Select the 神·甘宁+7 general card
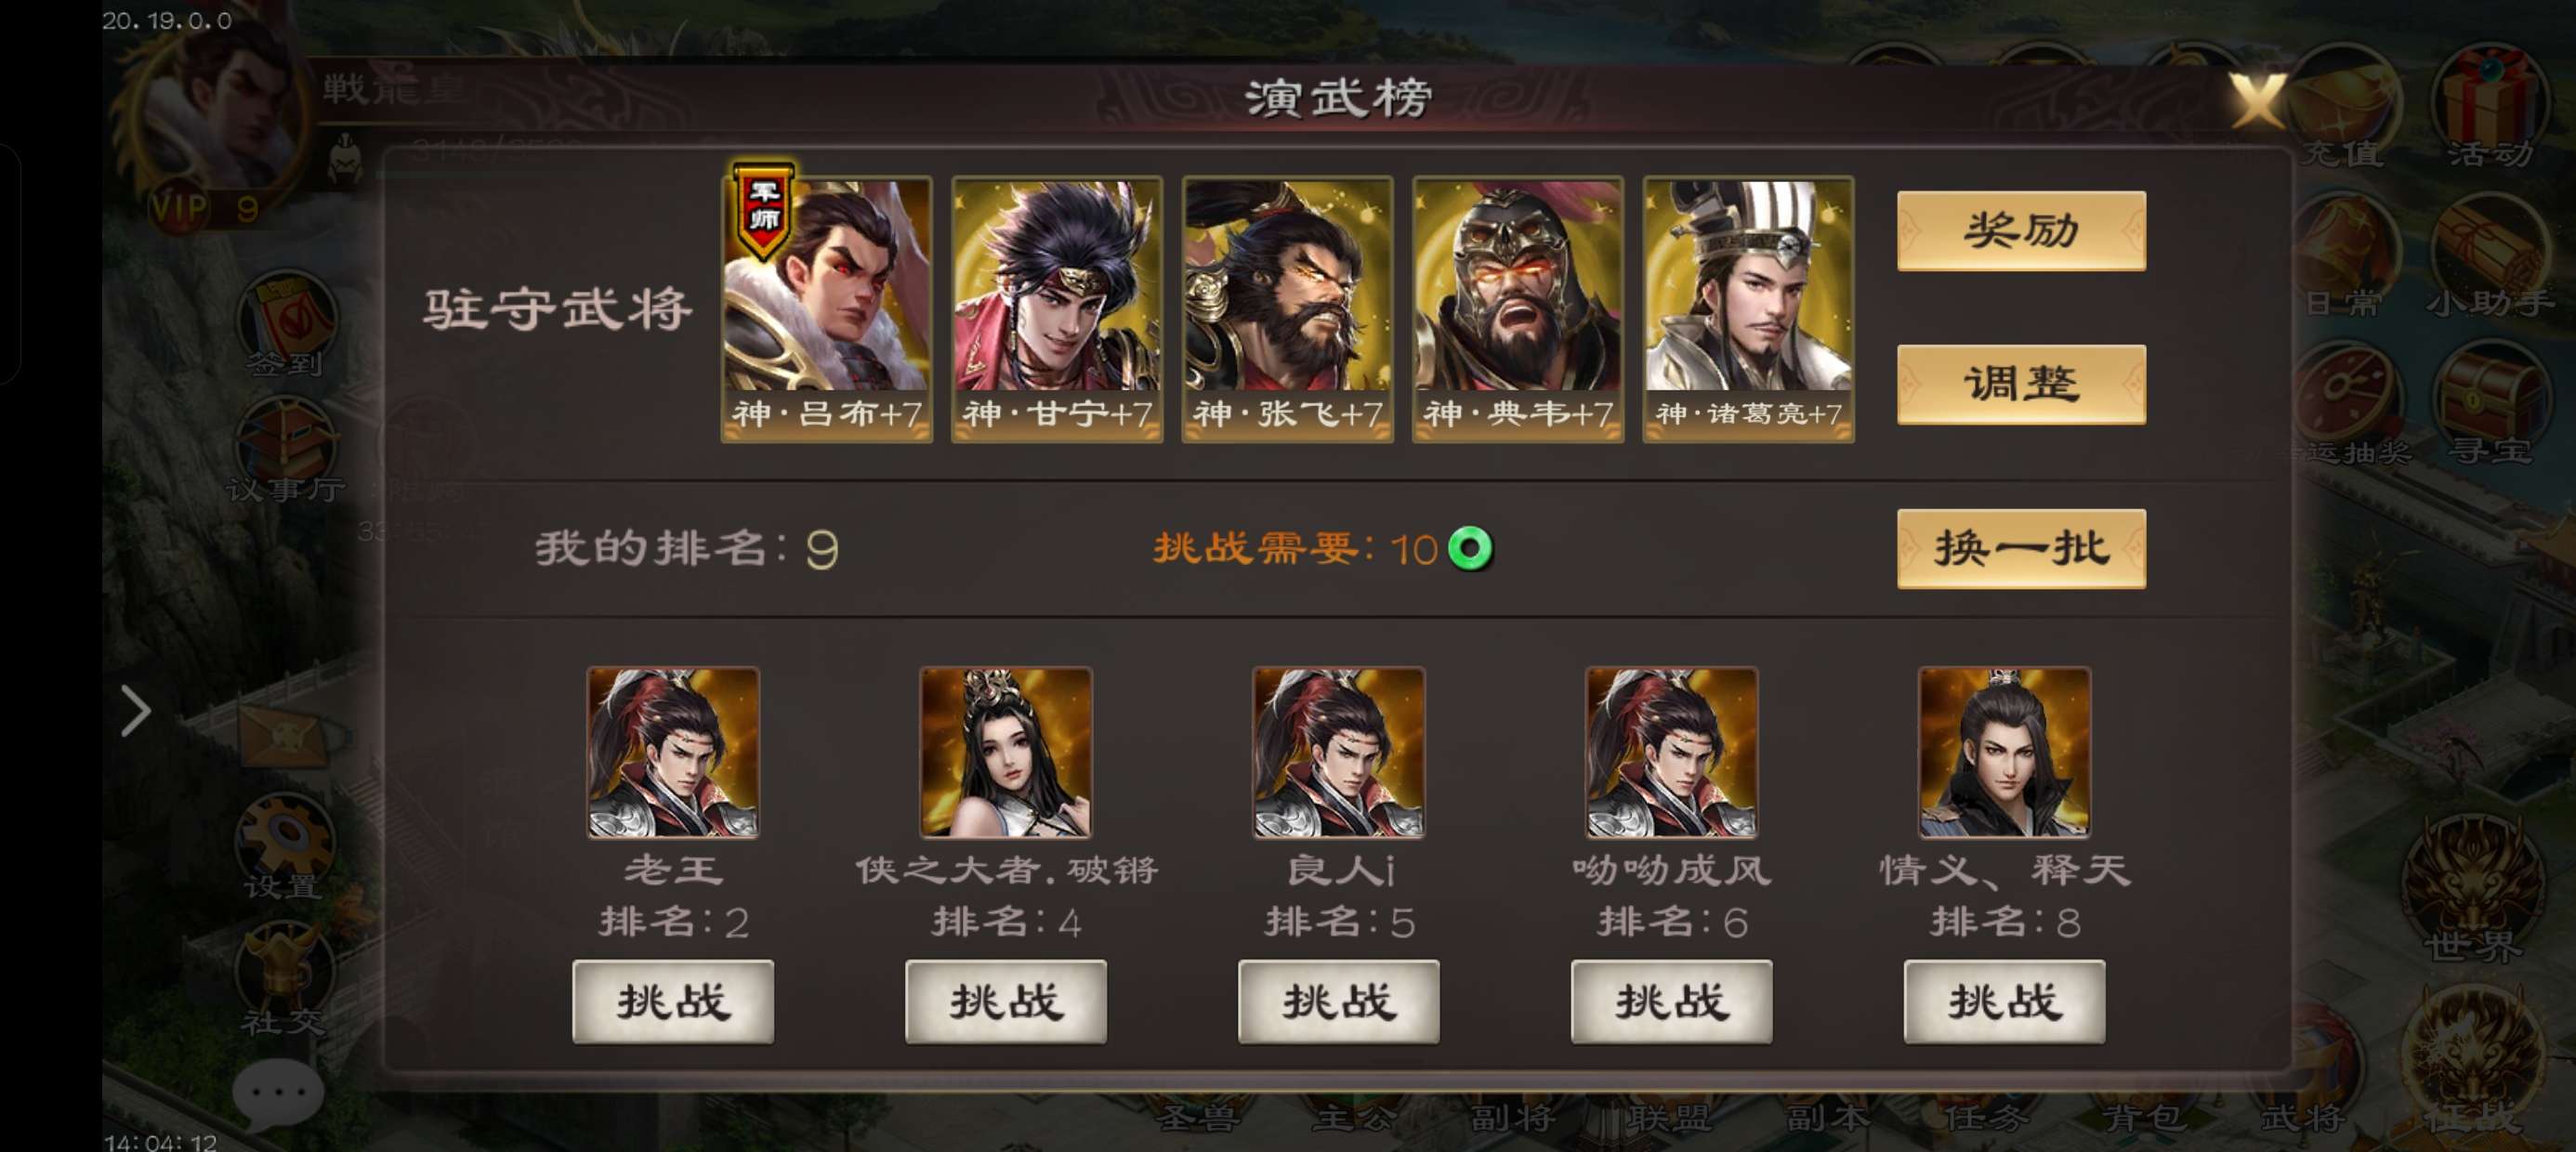The image size is (2576, 1152). pos(1057,309)
